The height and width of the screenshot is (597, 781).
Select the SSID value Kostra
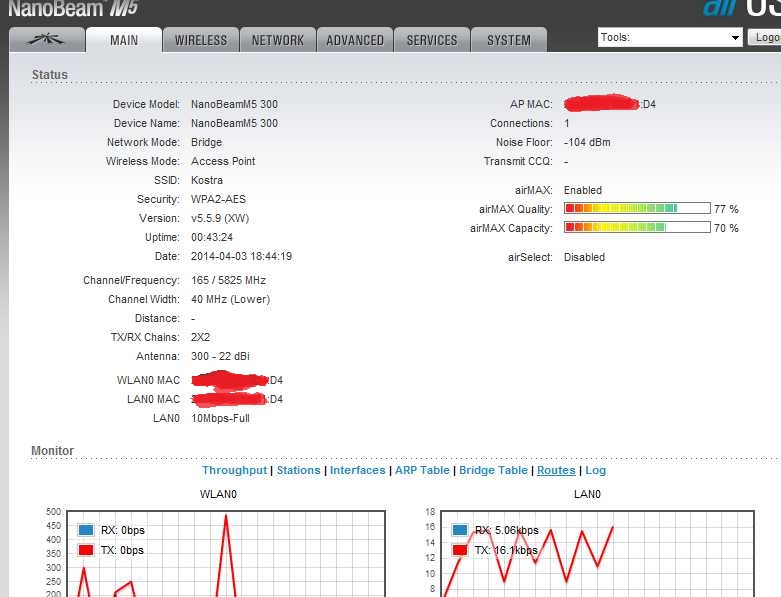(x=207, y=180)
